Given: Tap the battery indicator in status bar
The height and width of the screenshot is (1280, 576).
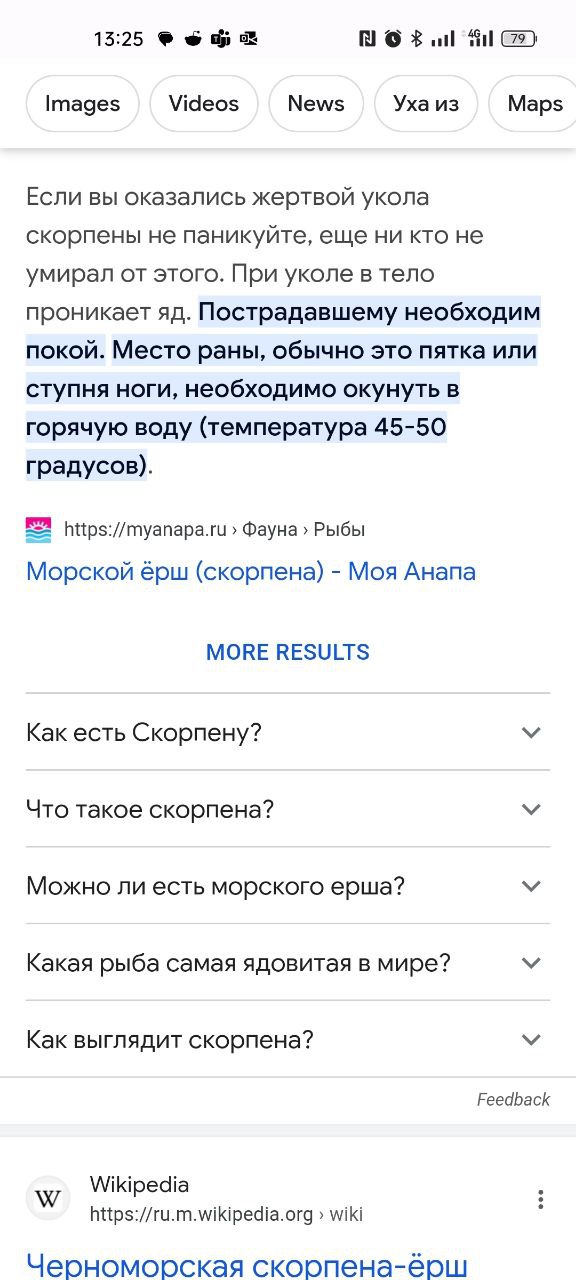Looking at the screenshot, I should pyautogui.click(x=519, y=39).
